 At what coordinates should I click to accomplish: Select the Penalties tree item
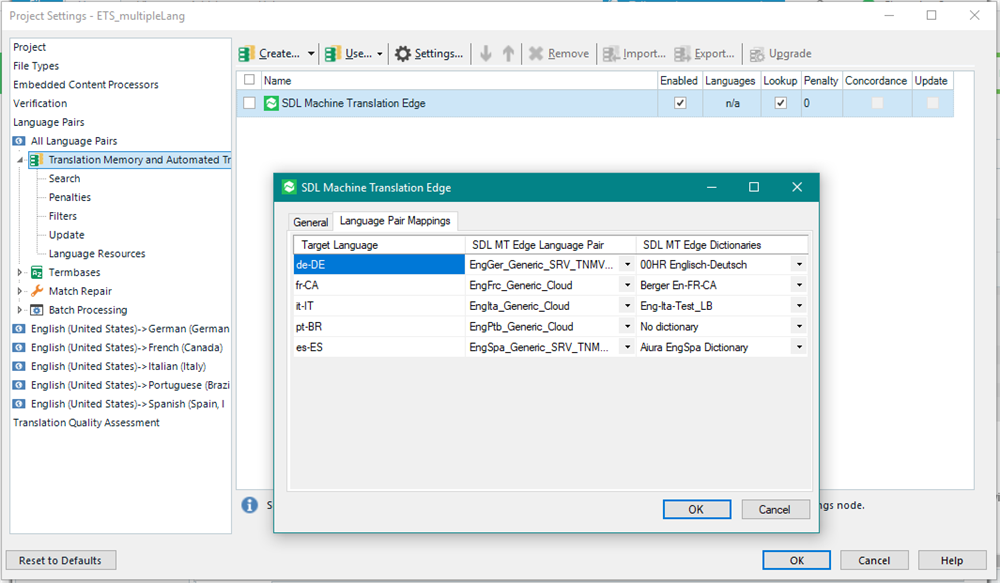70,198
